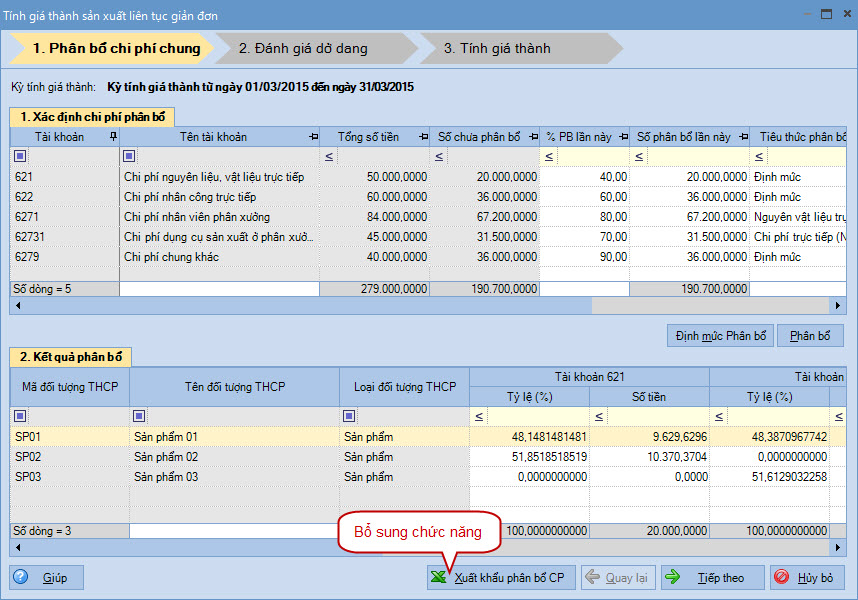Switch to step 1 Phân bổ chi phí chung
858x600 pixels.
tap(111, 48)
